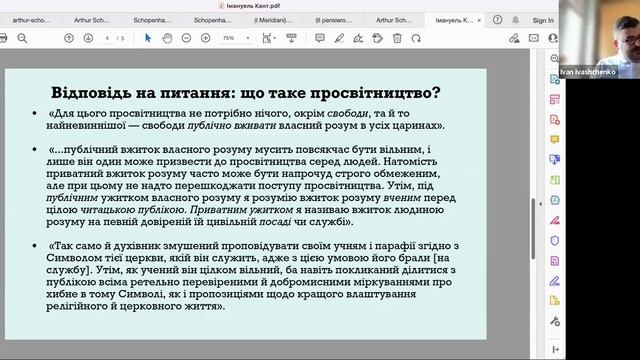Click the share link icon
The width and height of the screenshot is (640, 360).
click(x=514, y=38)
